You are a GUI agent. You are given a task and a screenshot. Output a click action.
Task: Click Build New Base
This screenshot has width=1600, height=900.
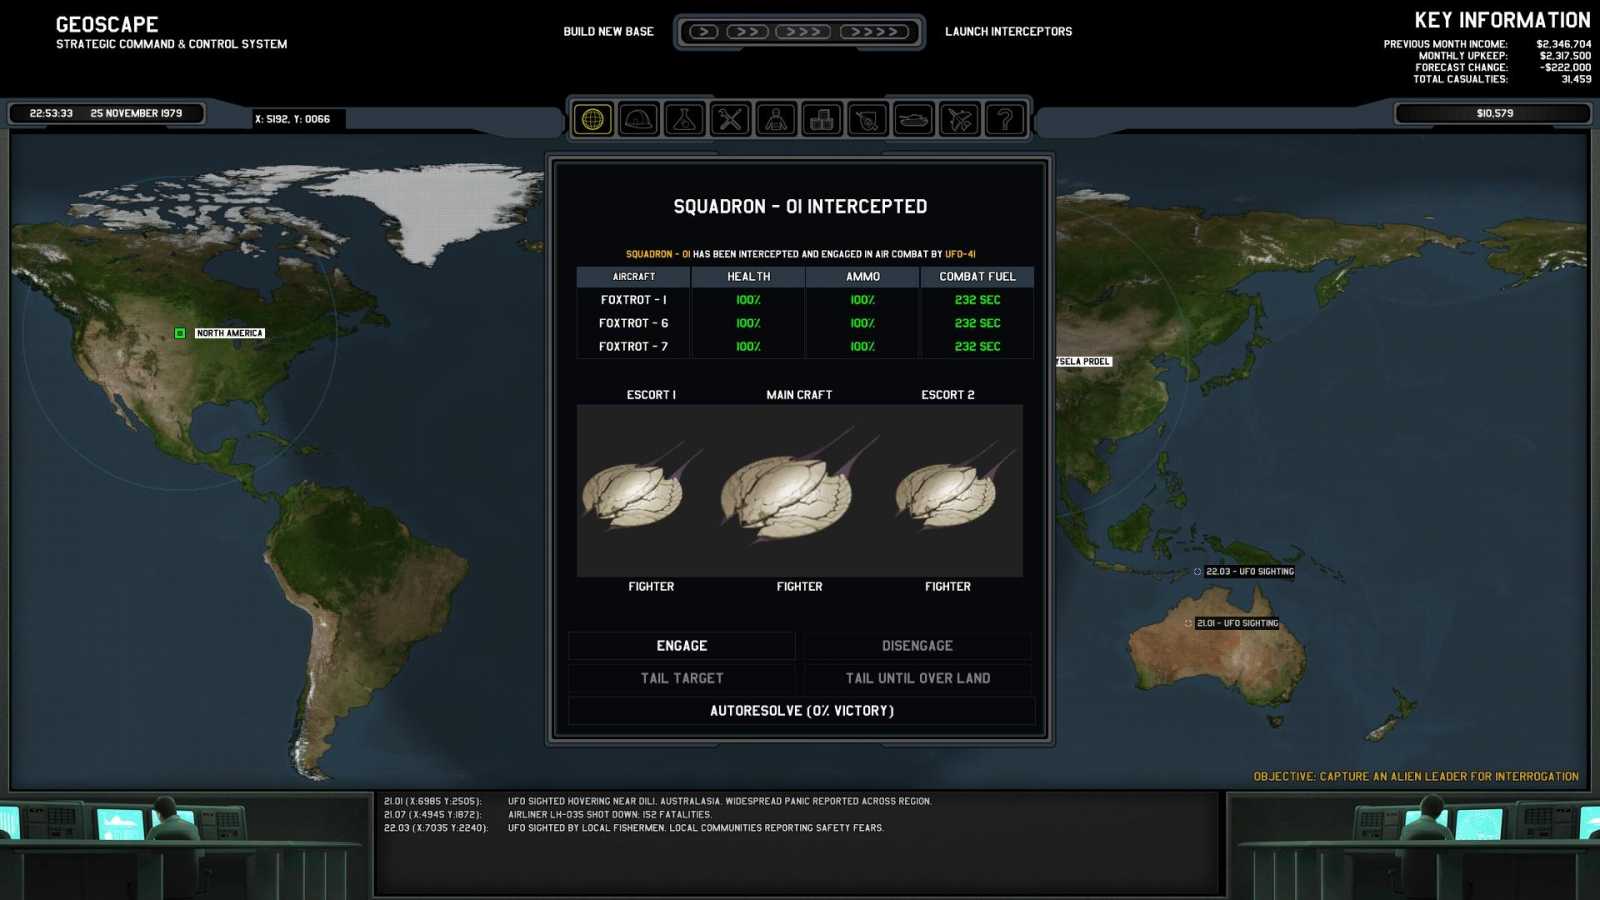pyautogui.click(x=608, y=32)
